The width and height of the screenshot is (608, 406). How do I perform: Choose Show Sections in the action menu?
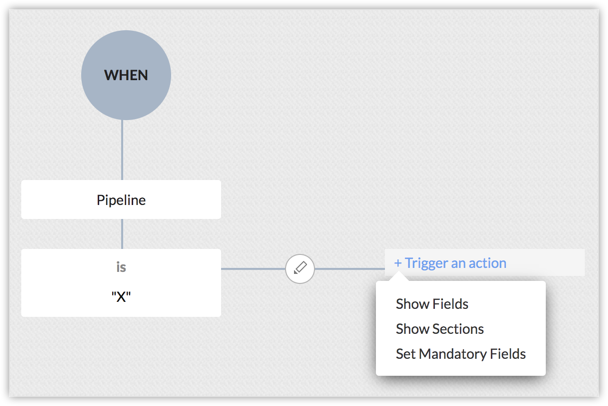point(440,329)
